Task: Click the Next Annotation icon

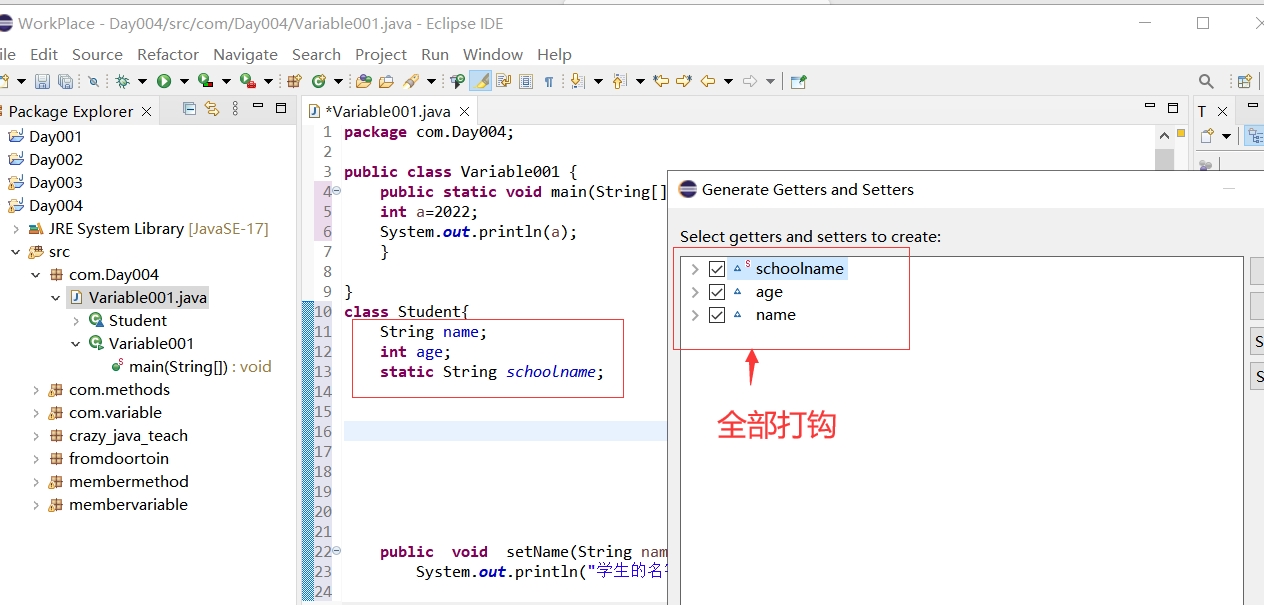Action: pos(577,80)
